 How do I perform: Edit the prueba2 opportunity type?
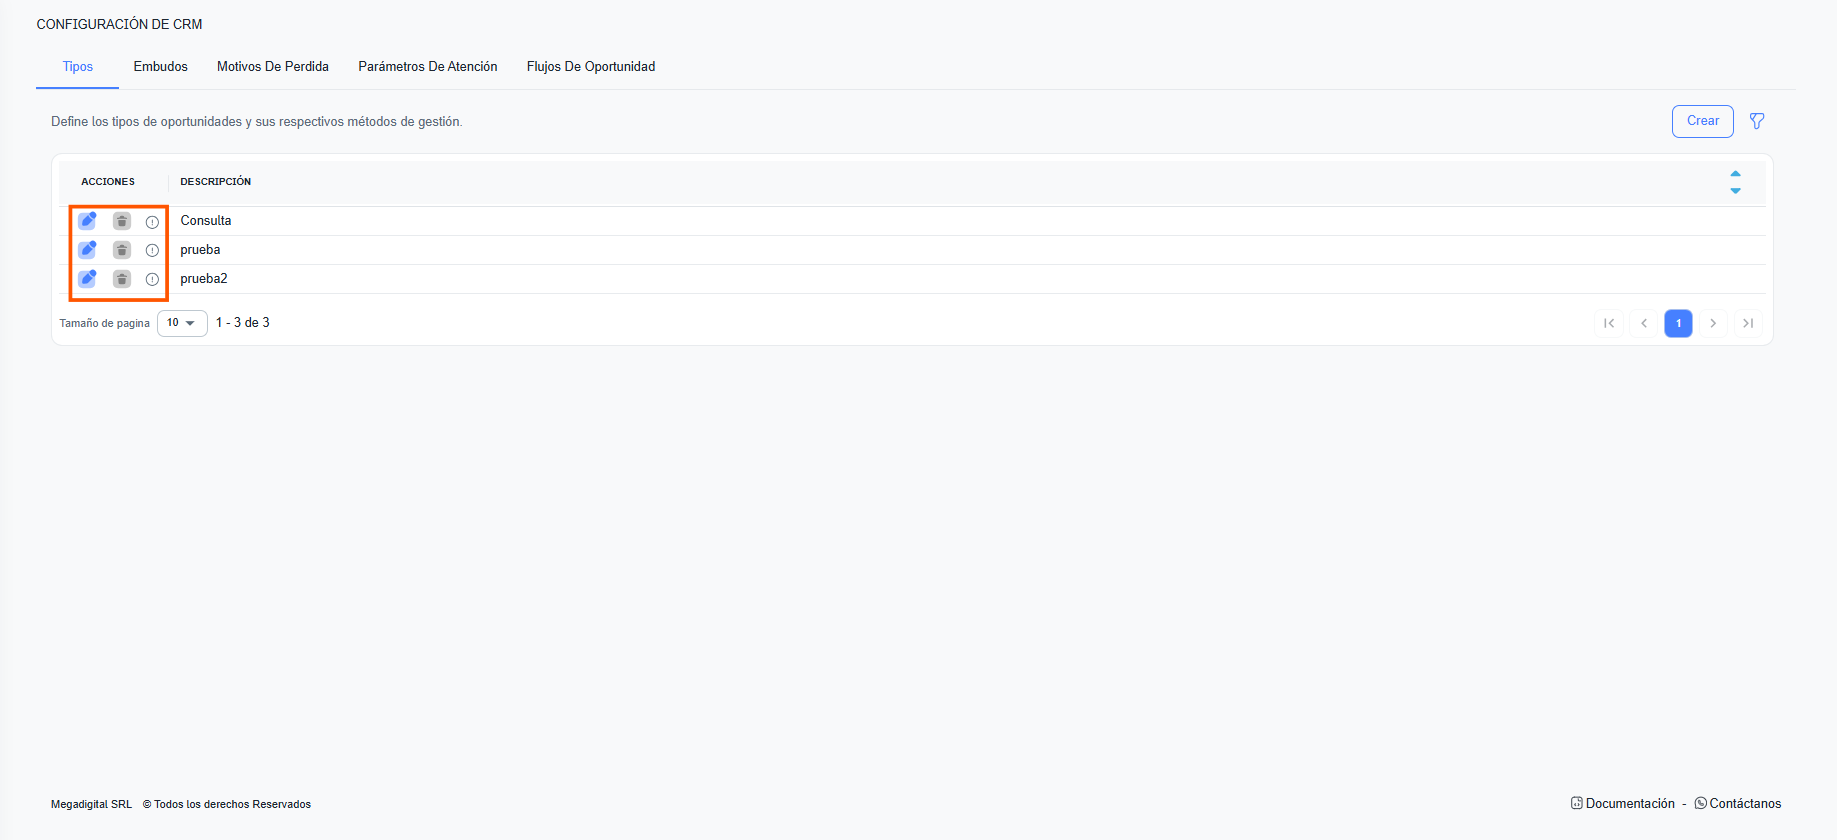[x=88, y=279]
